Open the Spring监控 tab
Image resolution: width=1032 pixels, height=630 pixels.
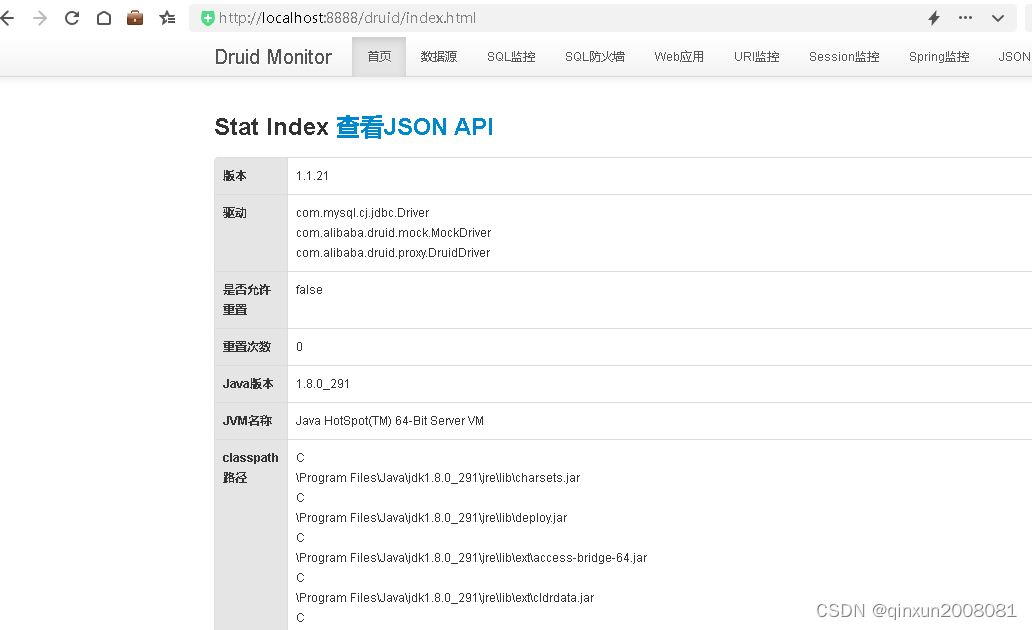939,57
